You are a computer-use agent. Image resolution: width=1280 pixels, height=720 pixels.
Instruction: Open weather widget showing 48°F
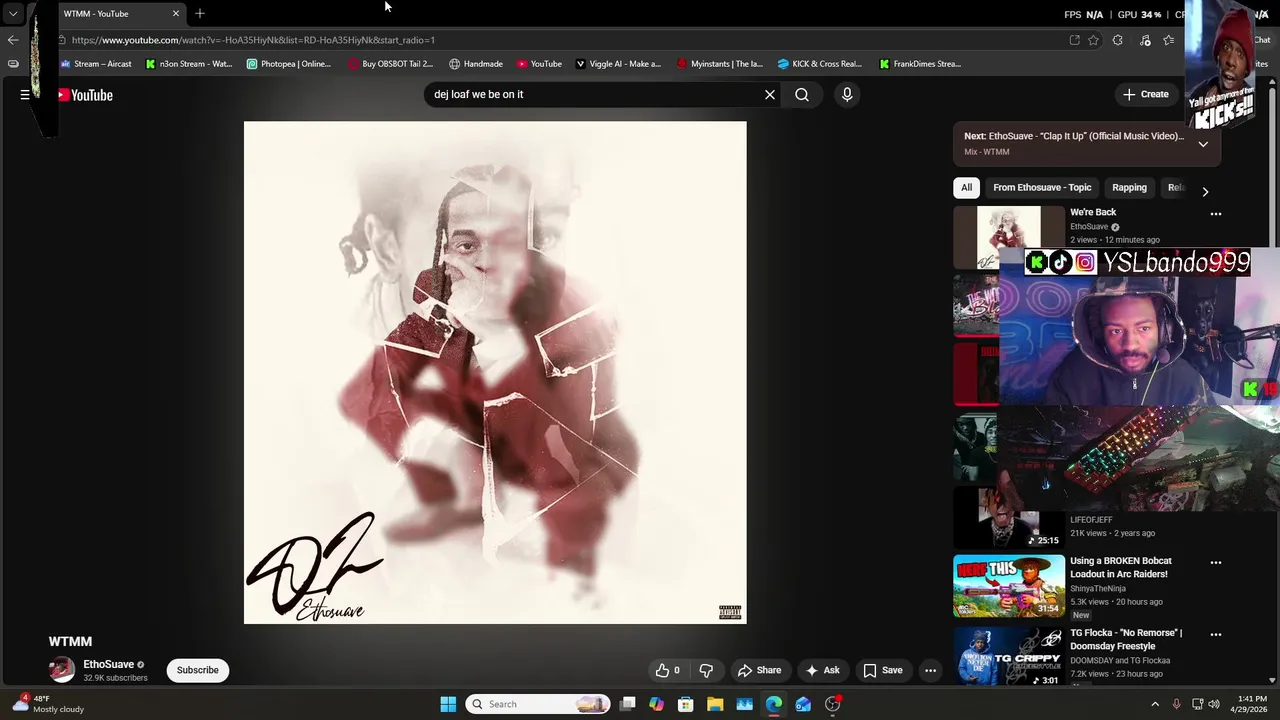47,704
